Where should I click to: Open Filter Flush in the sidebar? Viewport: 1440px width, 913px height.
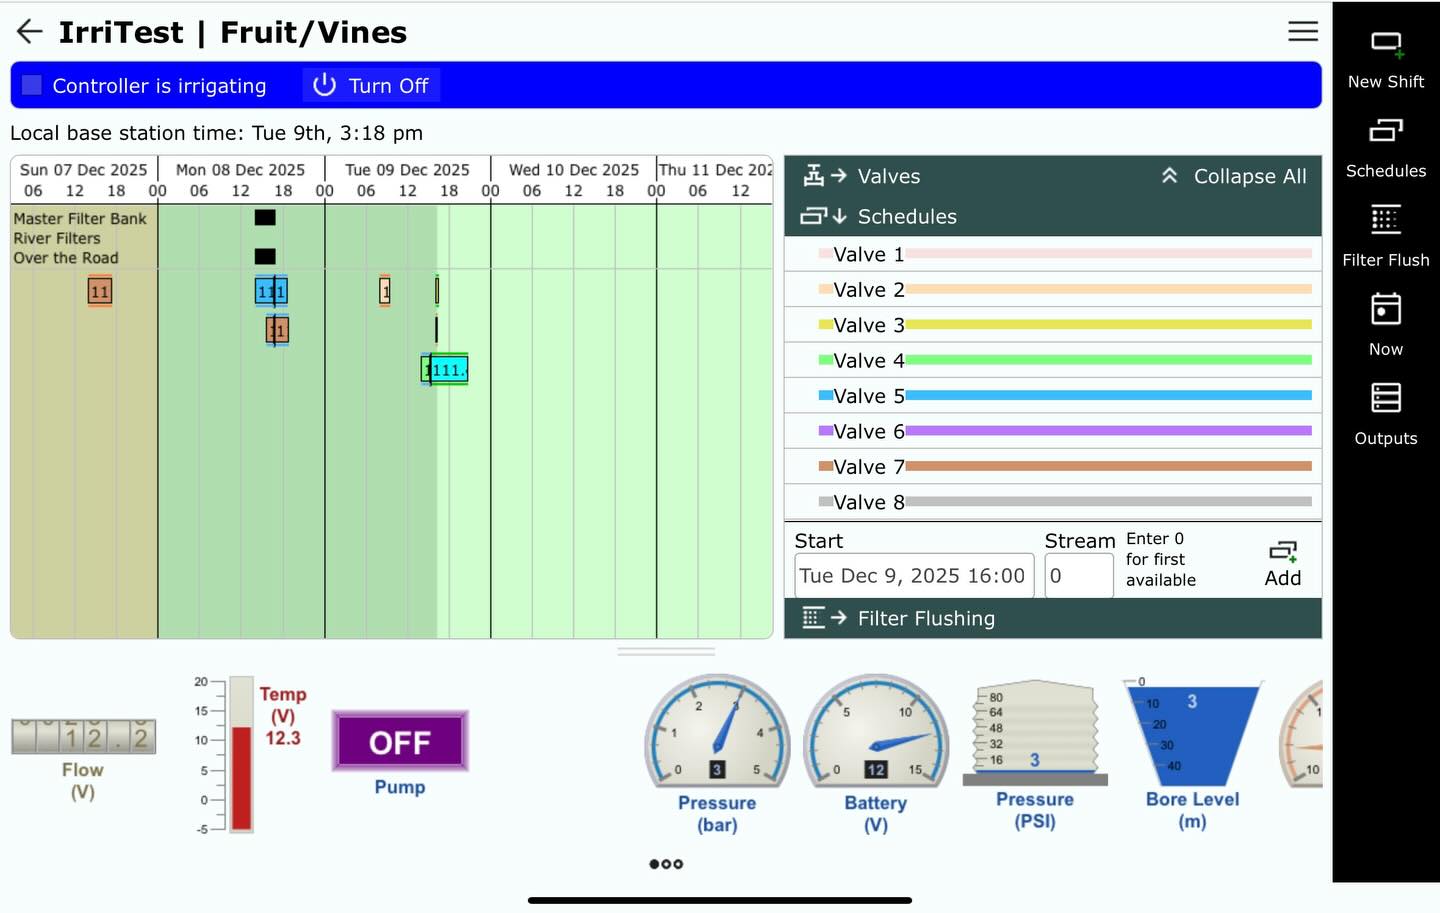point(1386,237)
